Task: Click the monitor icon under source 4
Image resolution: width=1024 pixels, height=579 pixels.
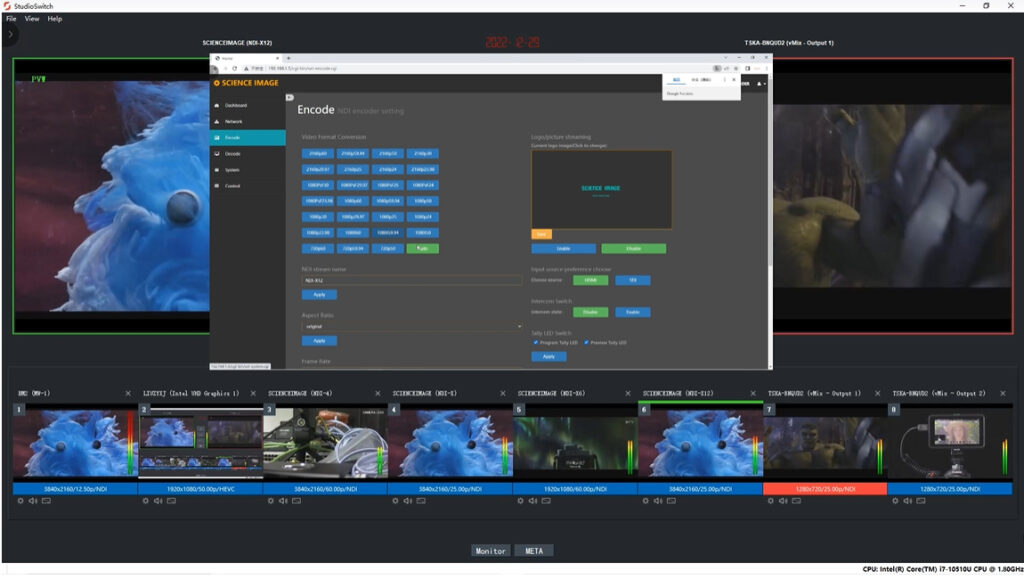Action: pos(421,501)
